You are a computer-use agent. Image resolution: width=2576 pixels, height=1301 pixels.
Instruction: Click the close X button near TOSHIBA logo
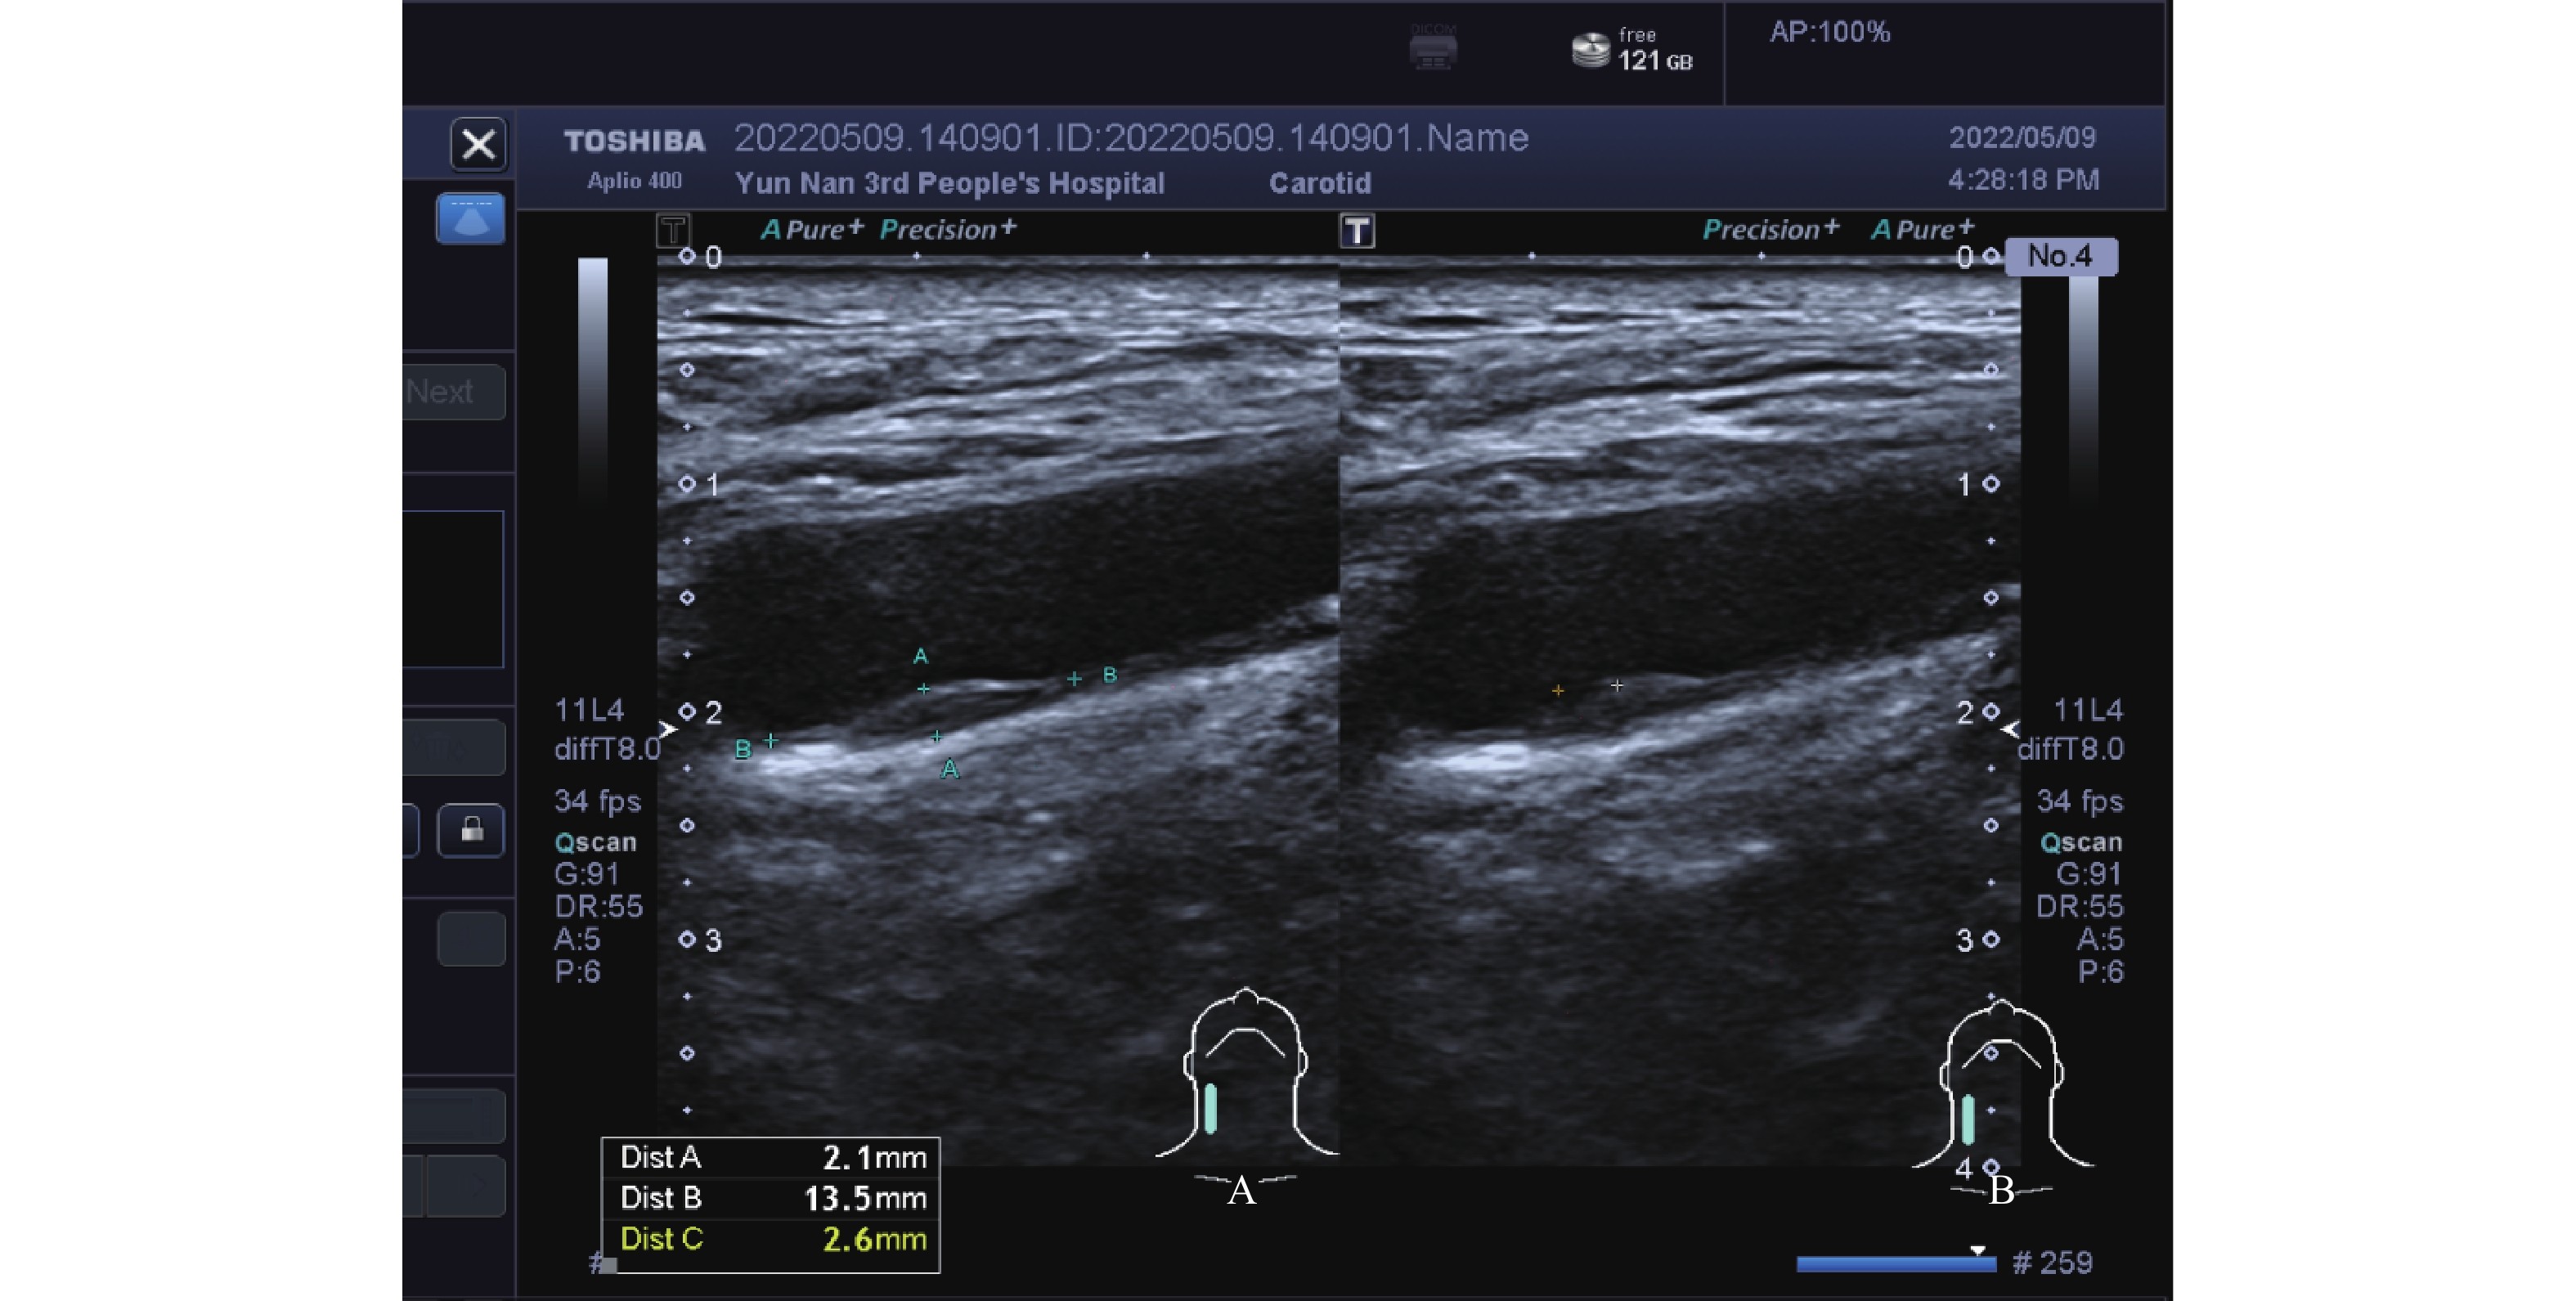click(478, 145)
